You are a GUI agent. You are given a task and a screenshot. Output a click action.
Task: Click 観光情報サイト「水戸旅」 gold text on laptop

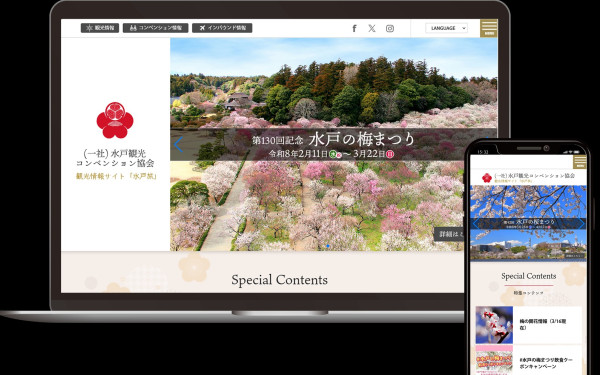tap(116, 176)
